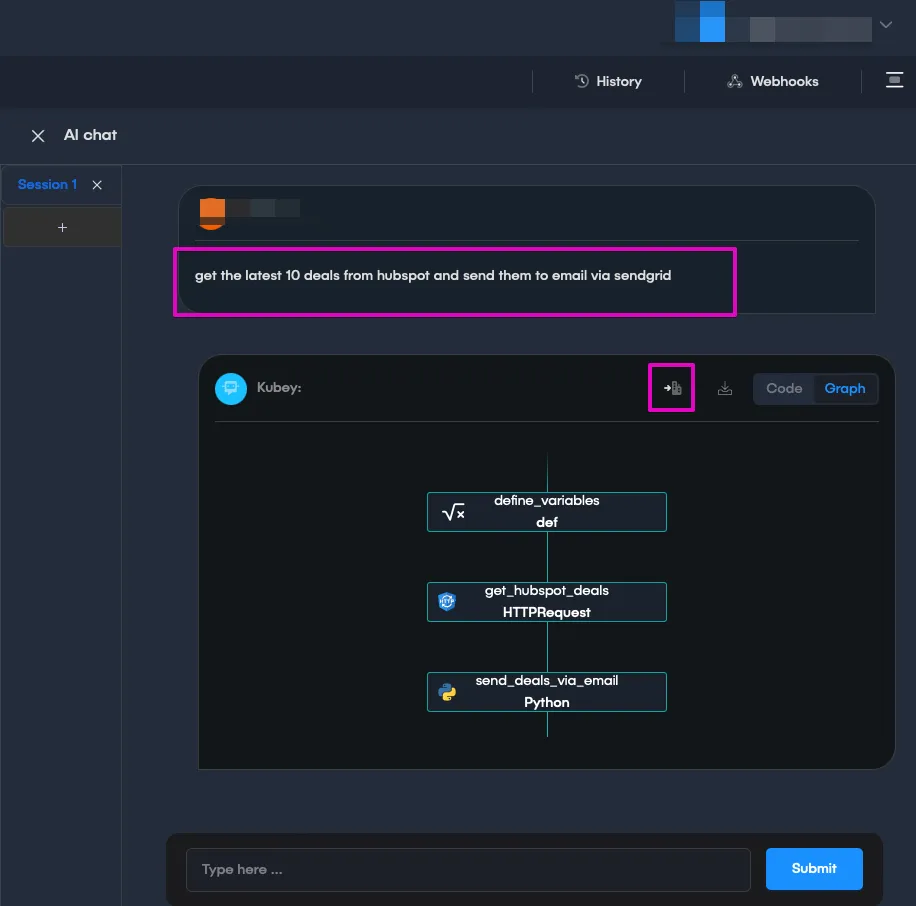Click the 'Kubey:' name label
916x906 pixels.
279,387
